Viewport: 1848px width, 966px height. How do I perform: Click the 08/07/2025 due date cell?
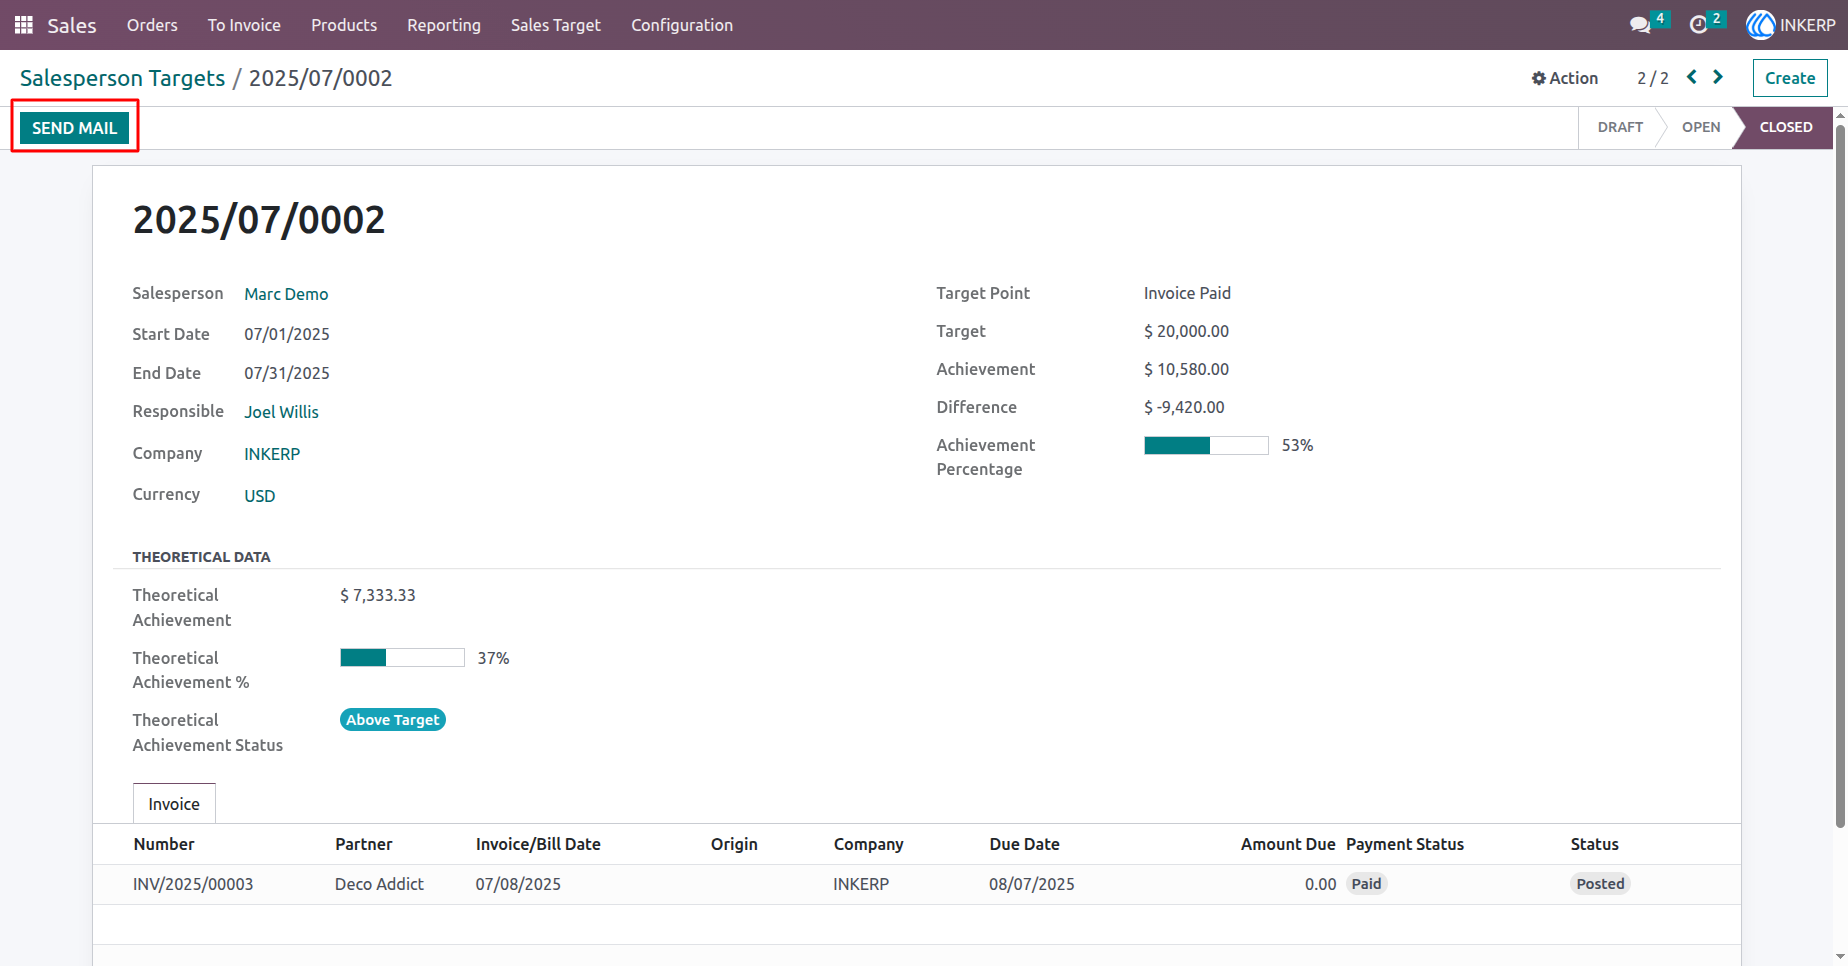[x=1032, y=884]
